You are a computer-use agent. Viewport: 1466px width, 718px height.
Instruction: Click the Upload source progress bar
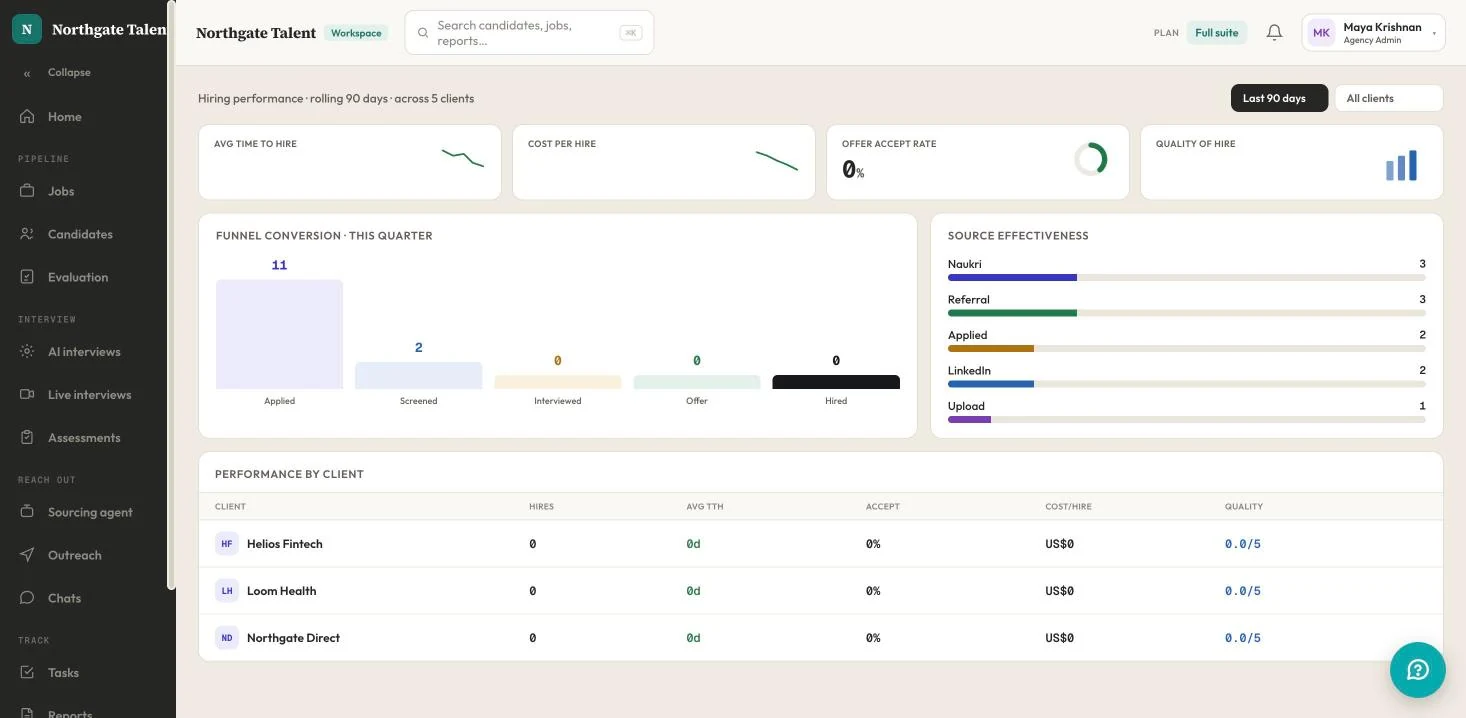pos(1187,419)
